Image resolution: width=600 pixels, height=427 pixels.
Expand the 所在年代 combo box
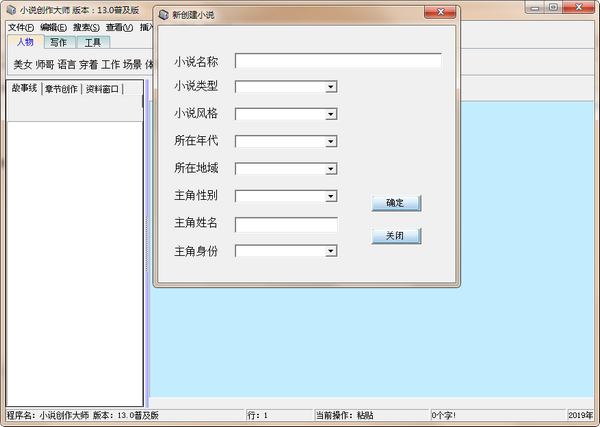[x=331, y=142]
